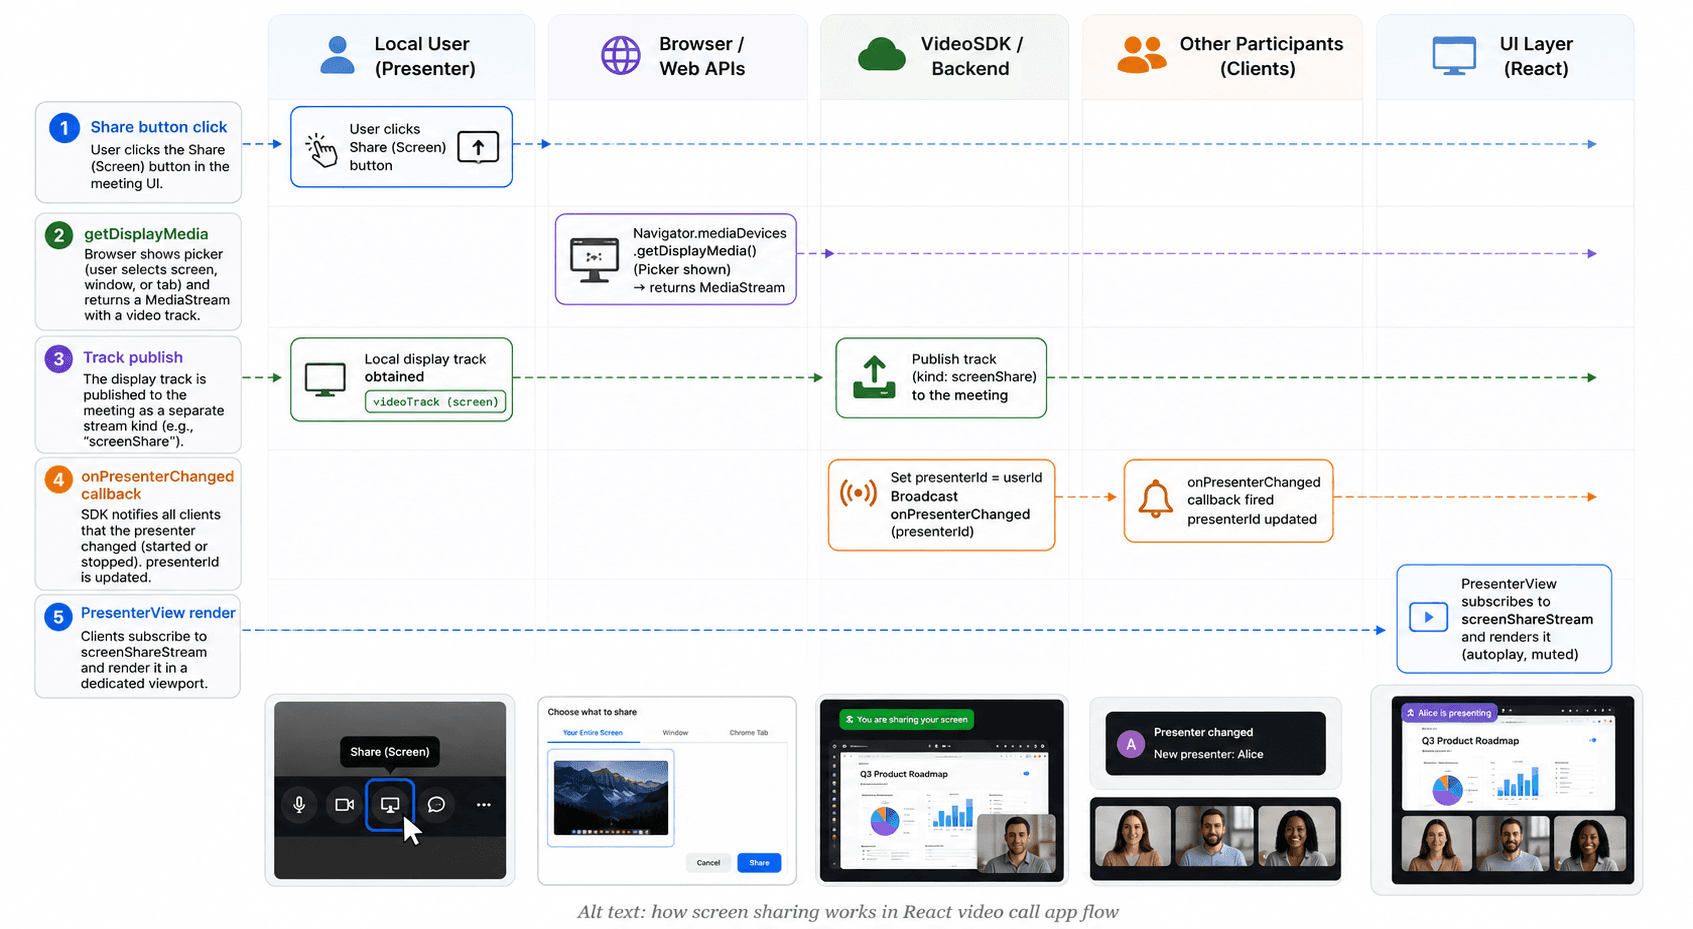Viewport: 1693px width, 929px height.
Task: Switch to the Window tab in share picker
Action: point(675,733)
